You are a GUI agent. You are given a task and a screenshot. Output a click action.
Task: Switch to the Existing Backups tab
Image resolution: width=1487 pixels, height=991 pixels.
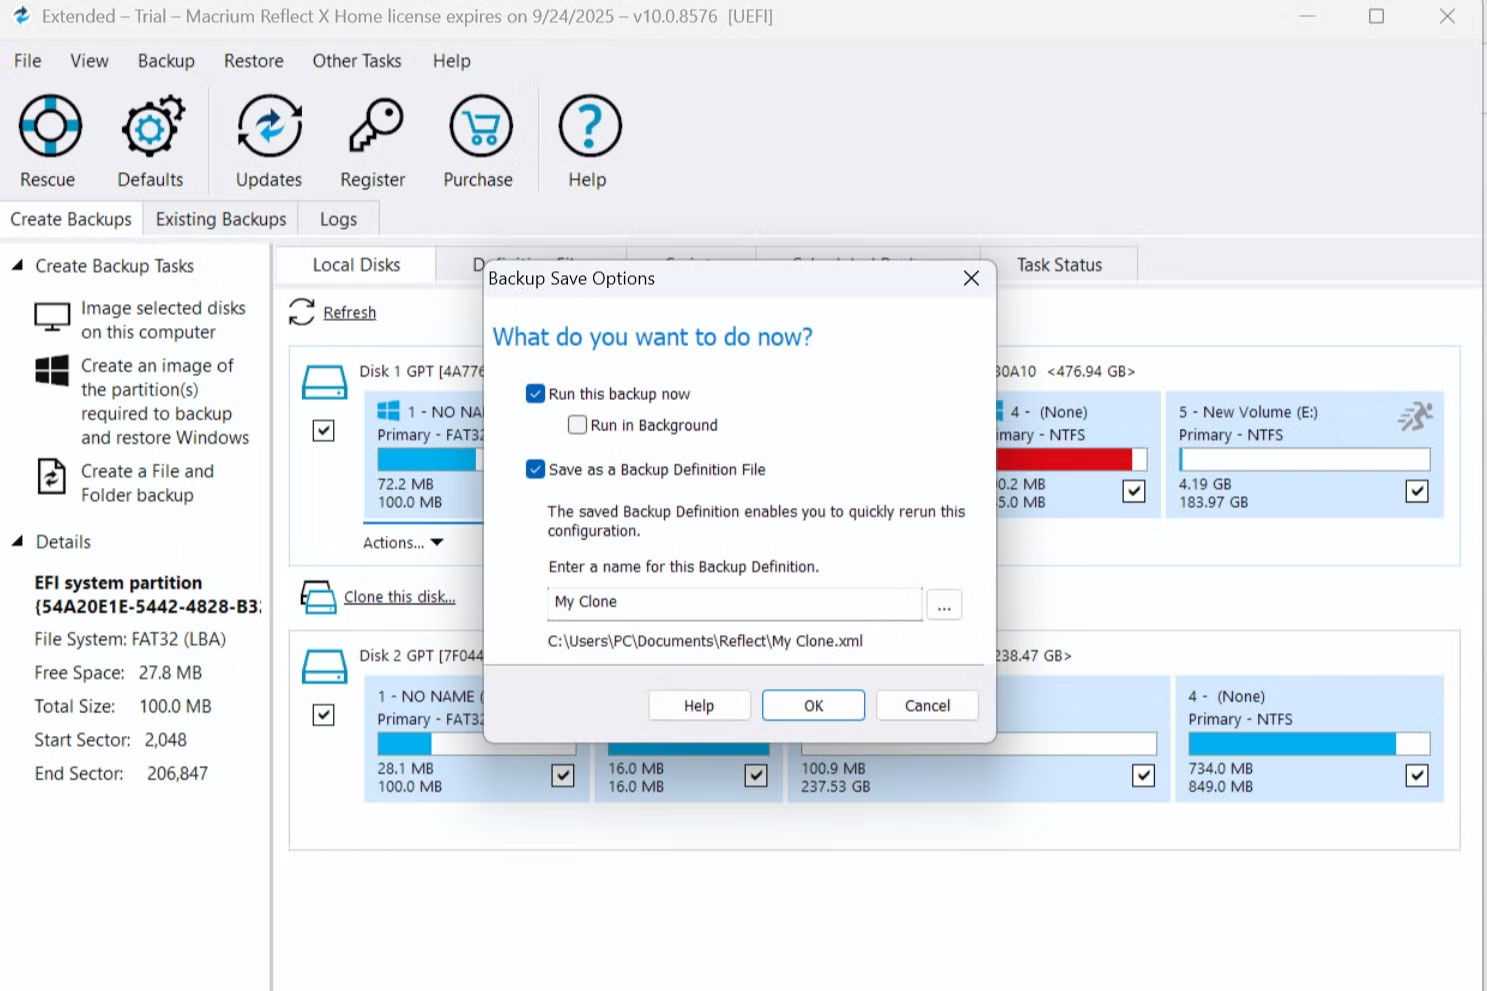(x=220, y=218)
